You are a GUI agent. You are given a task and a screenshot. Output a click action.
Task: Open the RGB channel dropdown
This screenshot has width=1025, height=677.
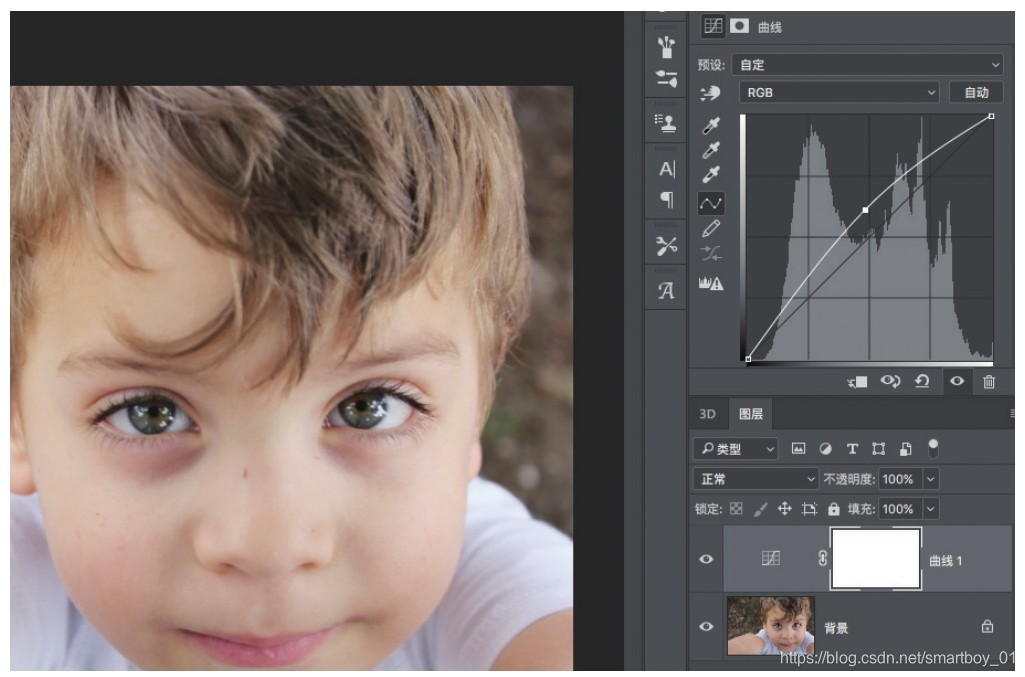coord(839,92)
